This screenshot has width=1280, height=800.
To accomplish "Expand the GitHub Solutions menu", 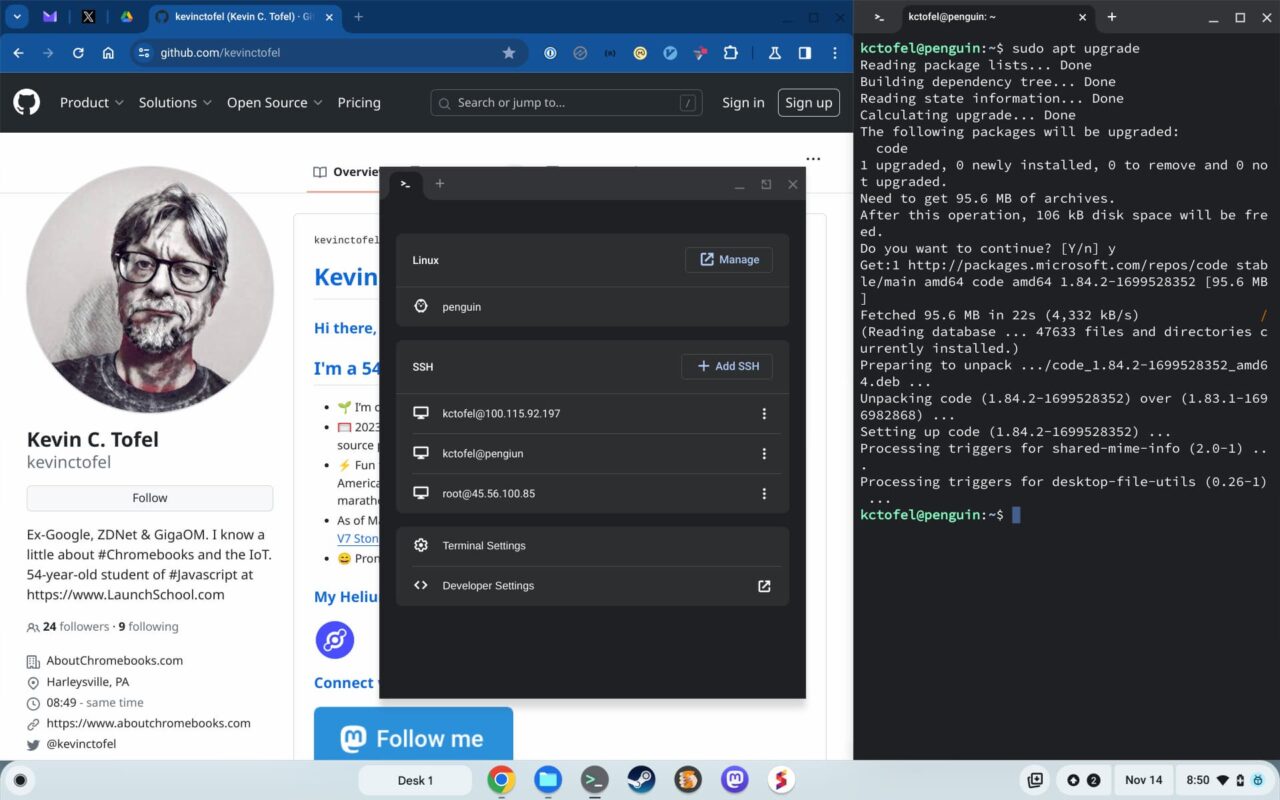I will [x=175, y=102].
